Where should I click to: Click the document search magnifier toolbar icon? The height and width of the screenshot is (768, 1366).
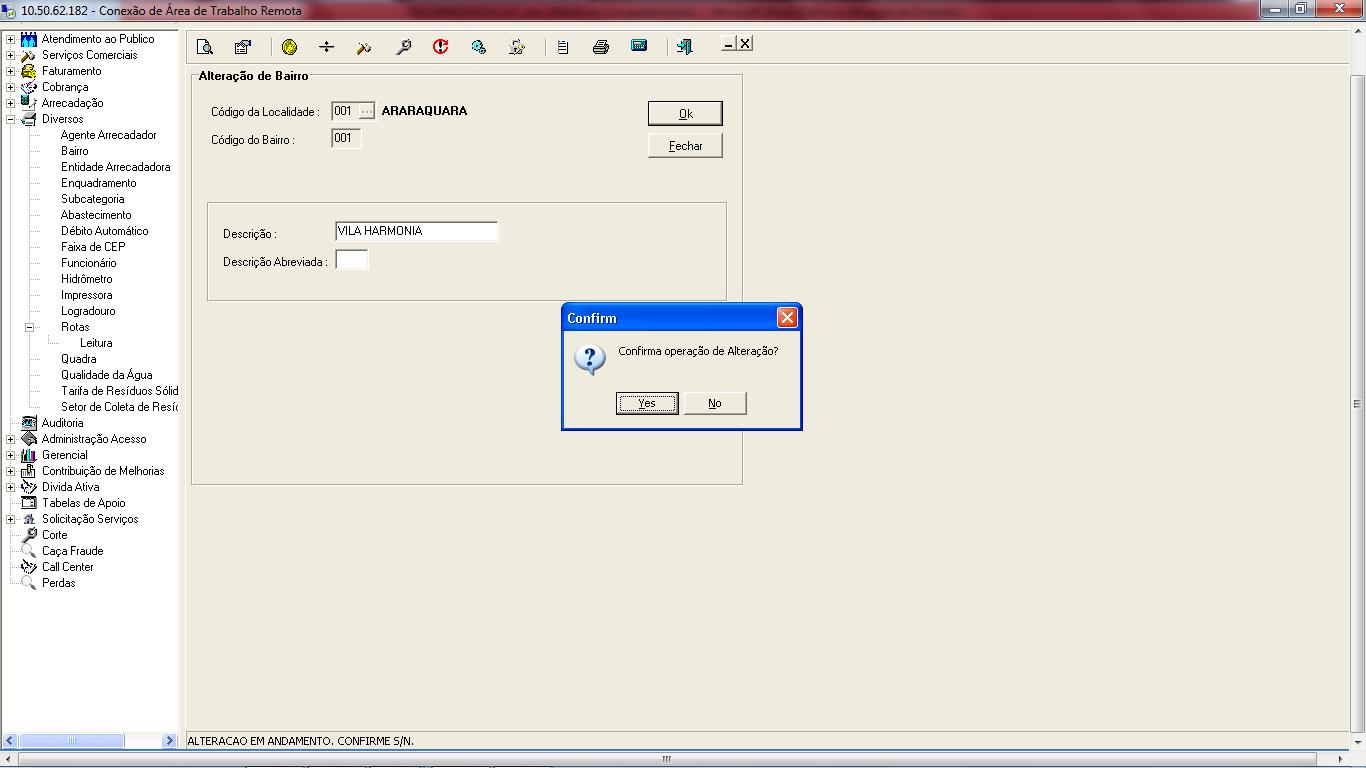[x=205, y=47]
